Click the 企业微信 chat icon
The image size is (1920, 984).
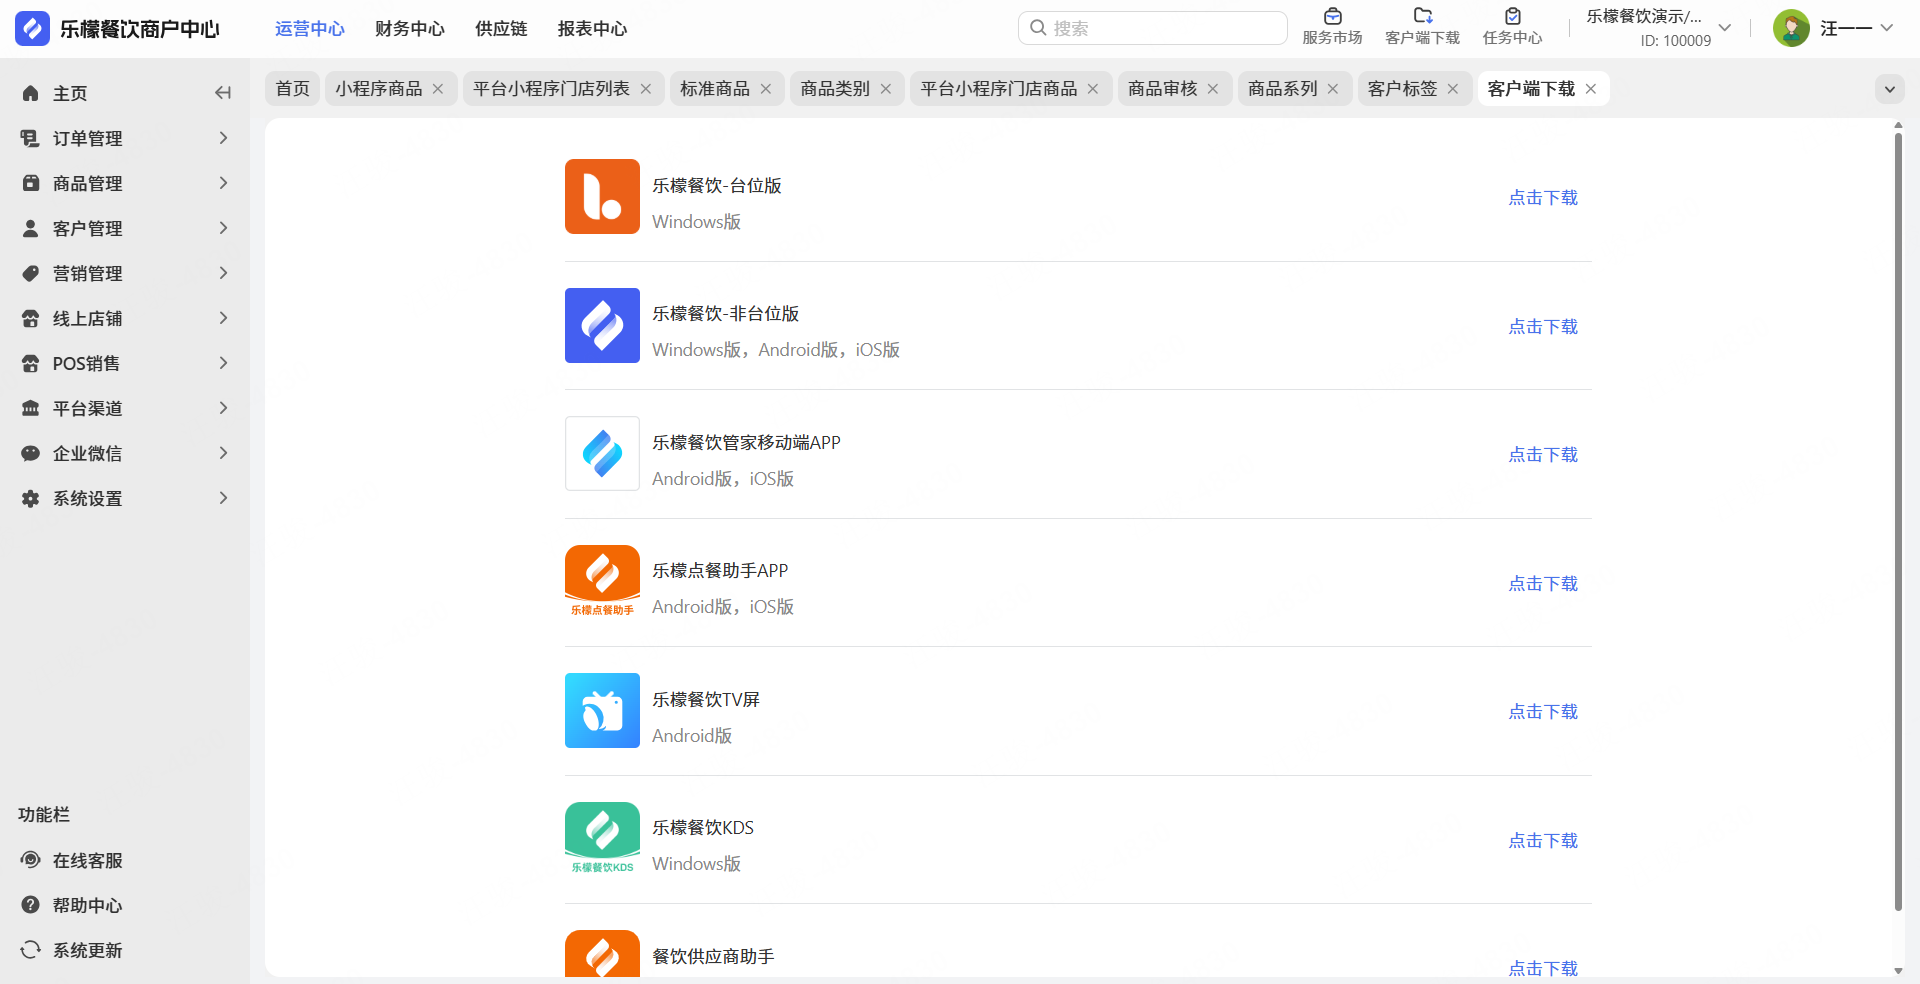pyautogui.click(x=31, y=453)
